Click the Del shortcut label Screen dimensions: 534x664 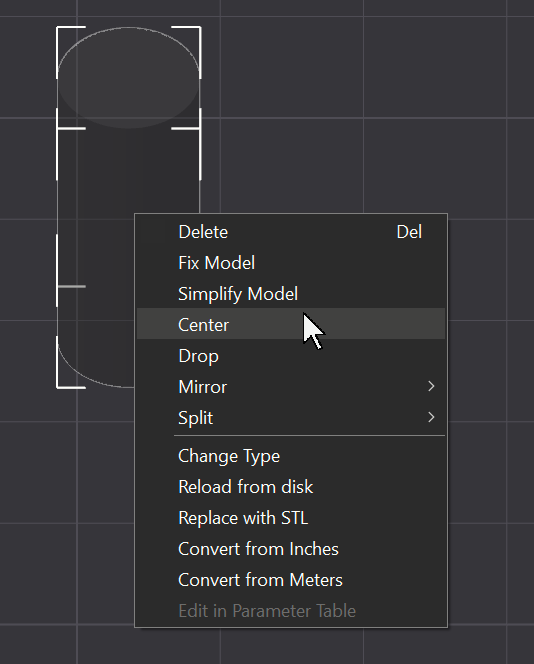coord(409,232)
